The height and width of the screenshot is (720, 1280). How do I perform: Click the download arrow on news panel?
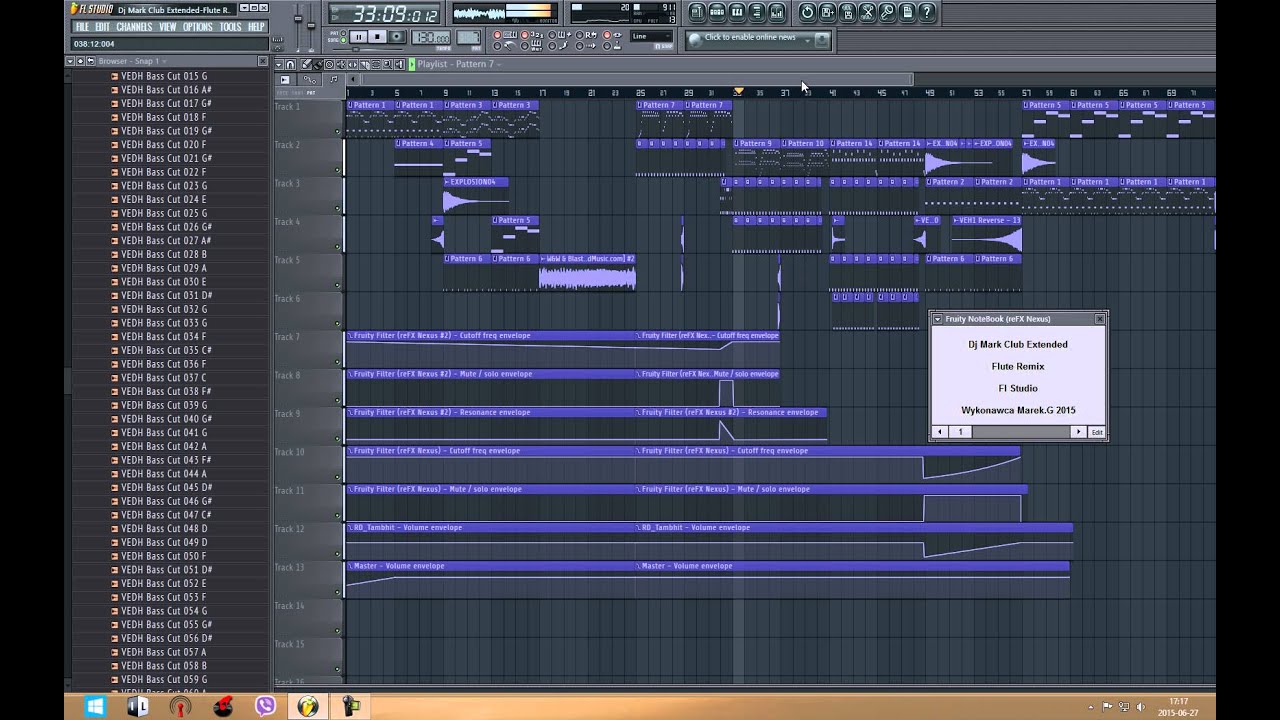click(822, 40)
